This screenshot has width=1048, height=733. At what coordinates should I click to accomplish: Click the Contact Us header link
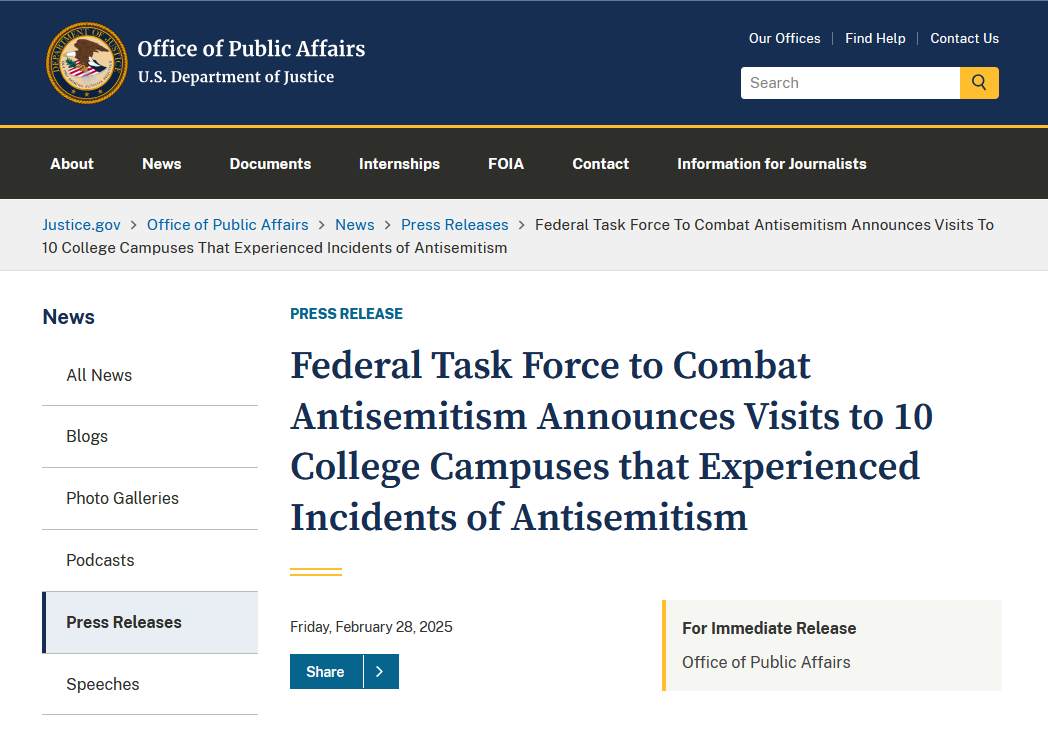pyautogui.click(x=964, y=39)
